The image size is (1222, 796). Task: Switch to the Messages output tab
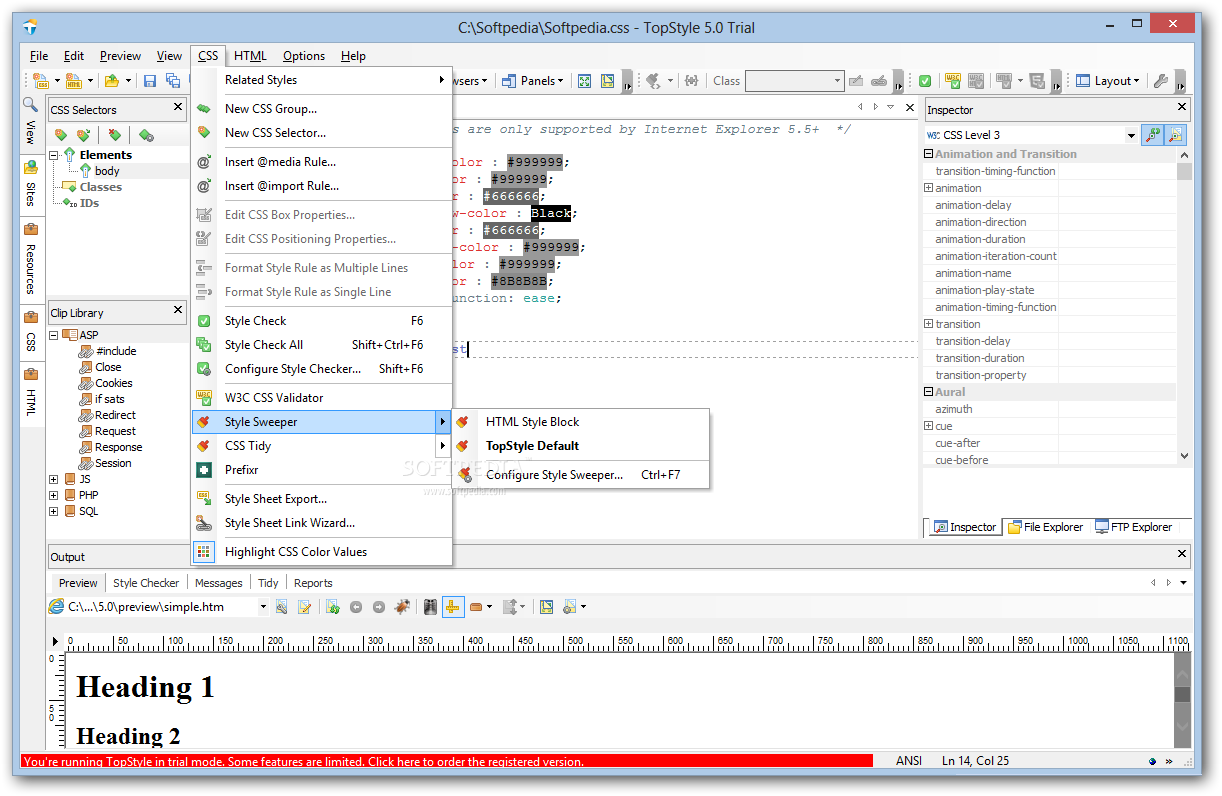(218, 583)
